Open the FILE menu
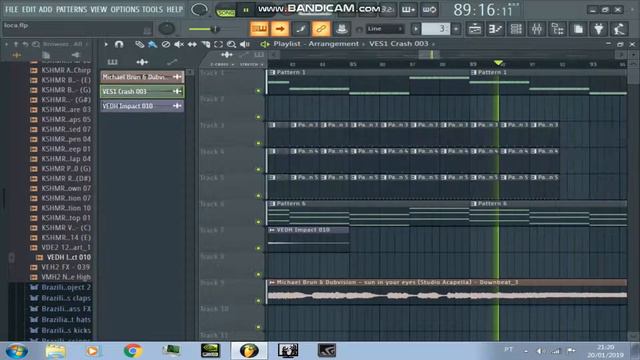The height and width of the screenshot is (360, 640). tap(11, 9)
